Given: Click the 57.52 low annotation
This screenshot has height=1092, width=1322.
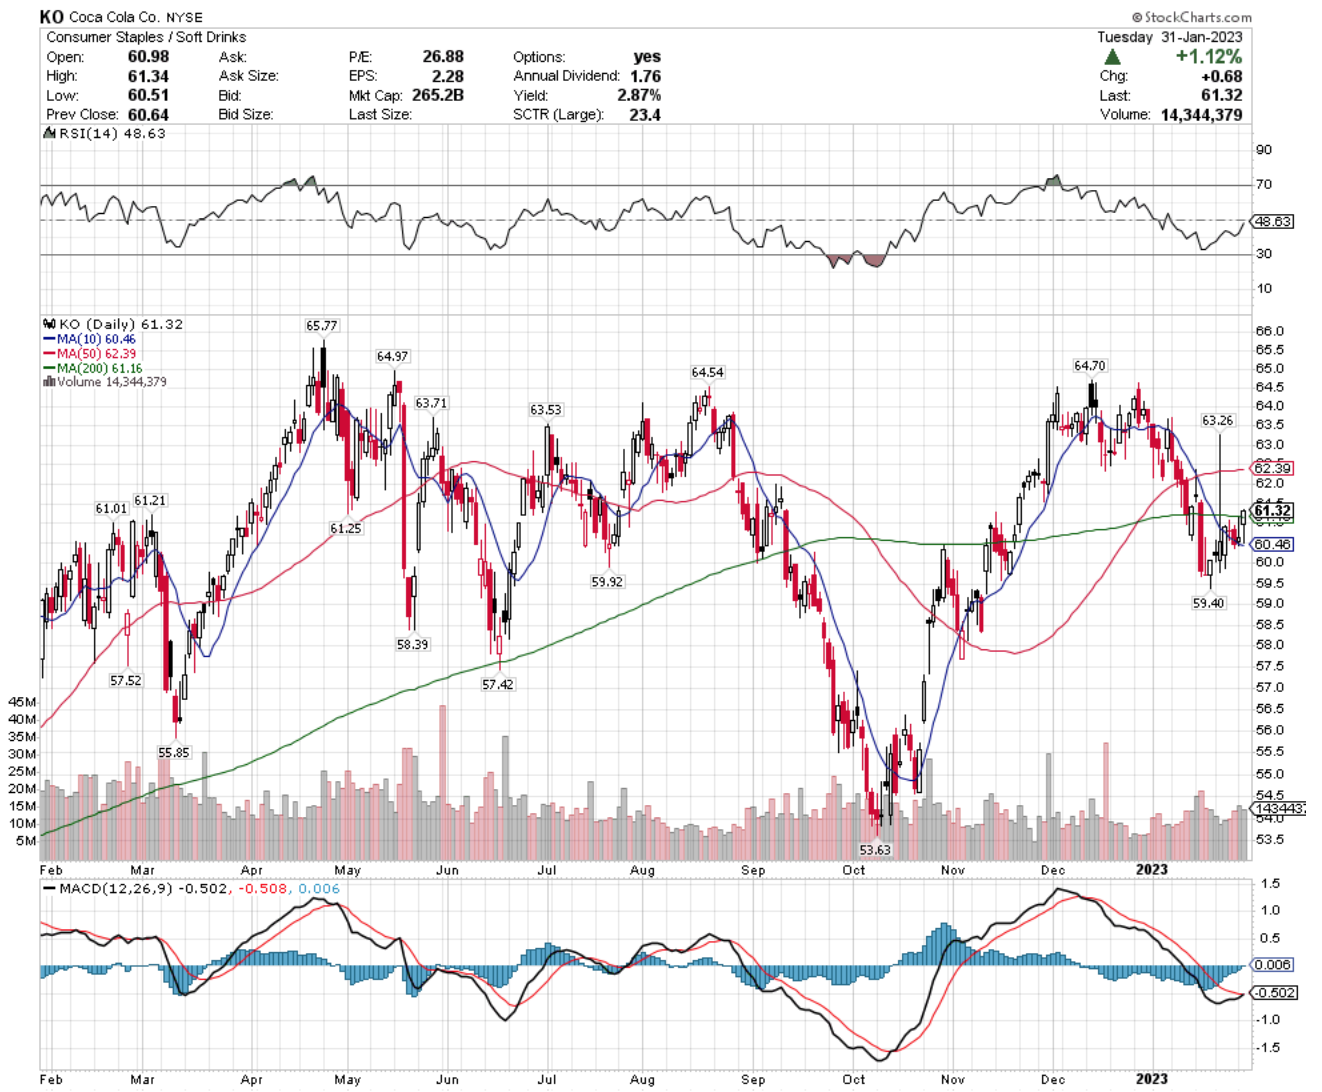Looking at the screenshot, I should (126, 680).
